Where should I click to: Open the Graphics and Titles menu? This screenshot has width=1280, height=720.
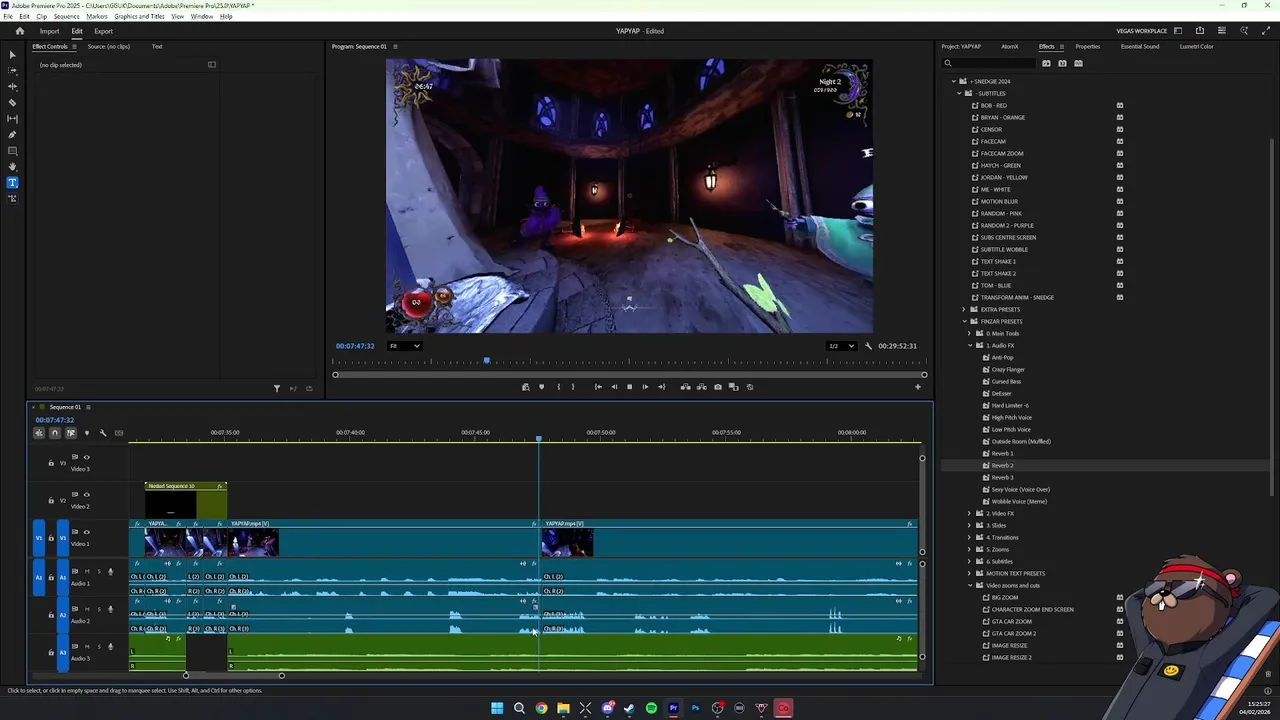pos(140,16)
